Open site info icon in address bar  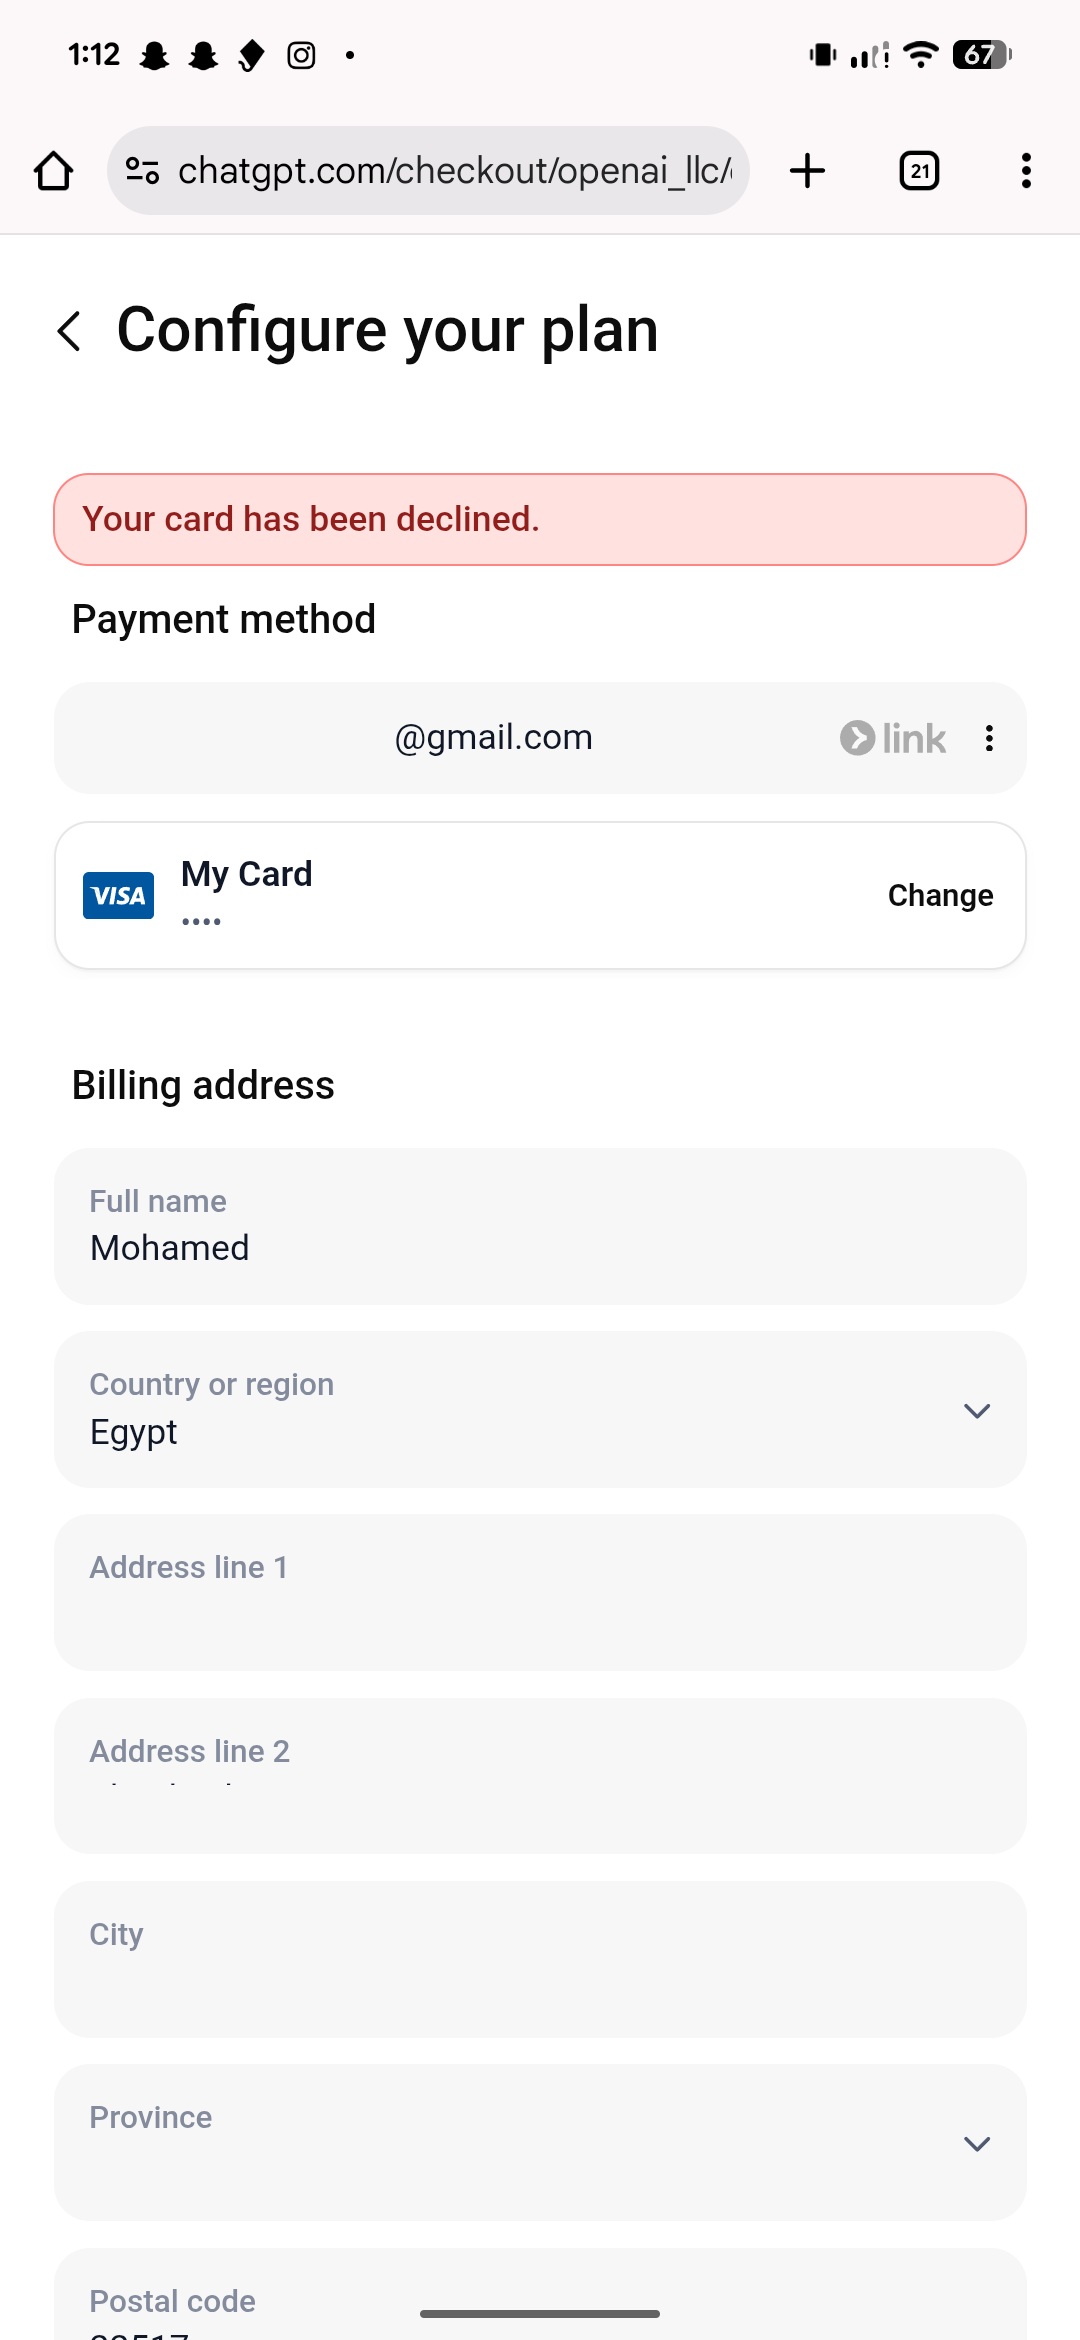point(142,171)
